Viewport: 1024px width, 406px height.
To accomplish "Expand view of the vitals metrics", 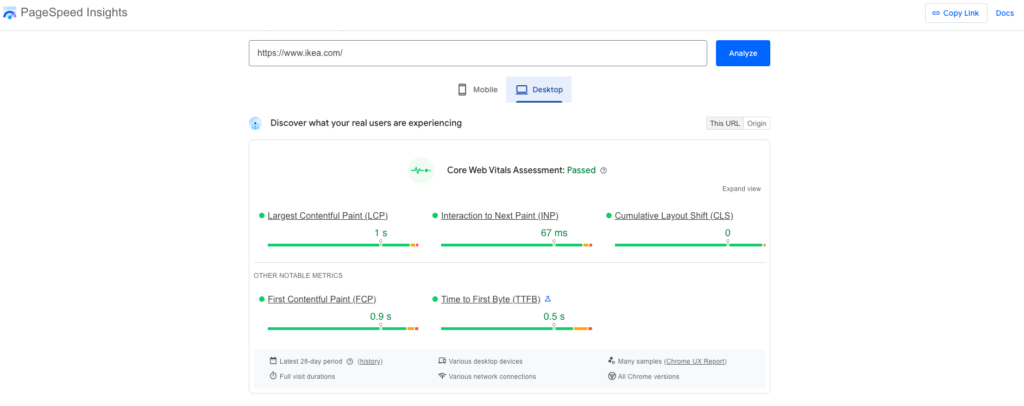I will pyautogui.click(x=741, y=189).
